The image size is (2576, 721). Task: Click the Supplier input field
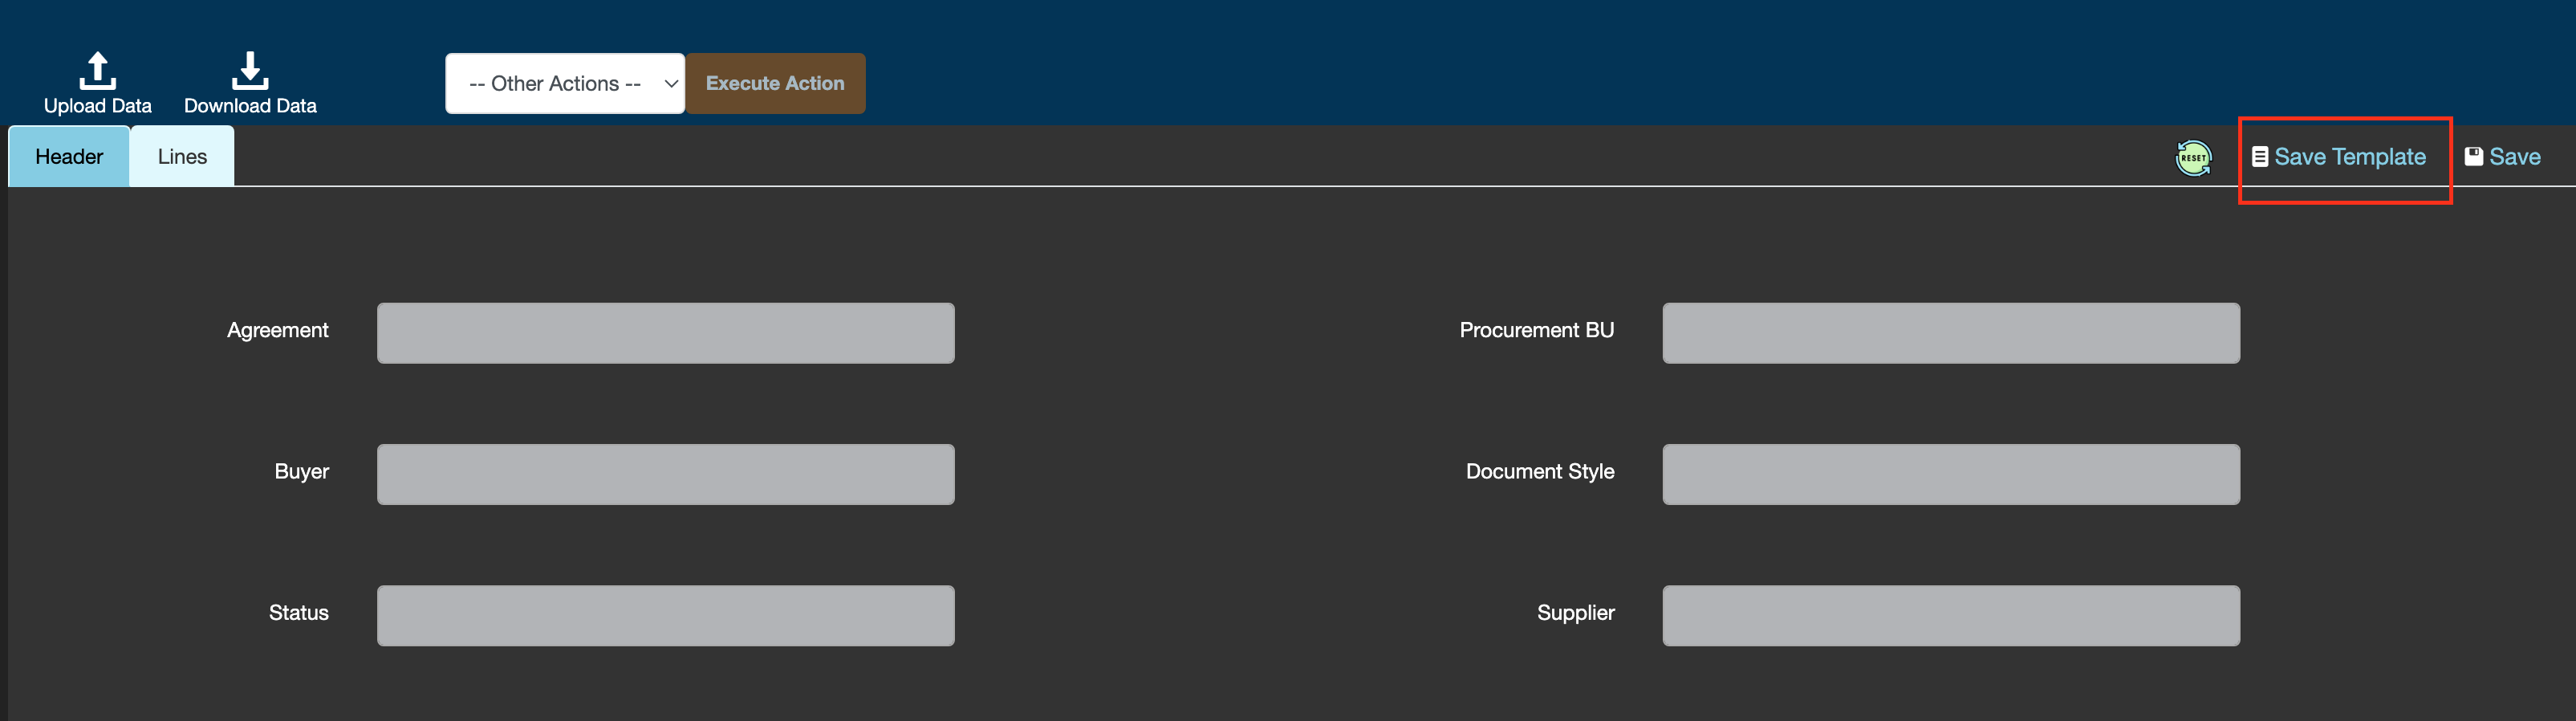[1950, 615]
